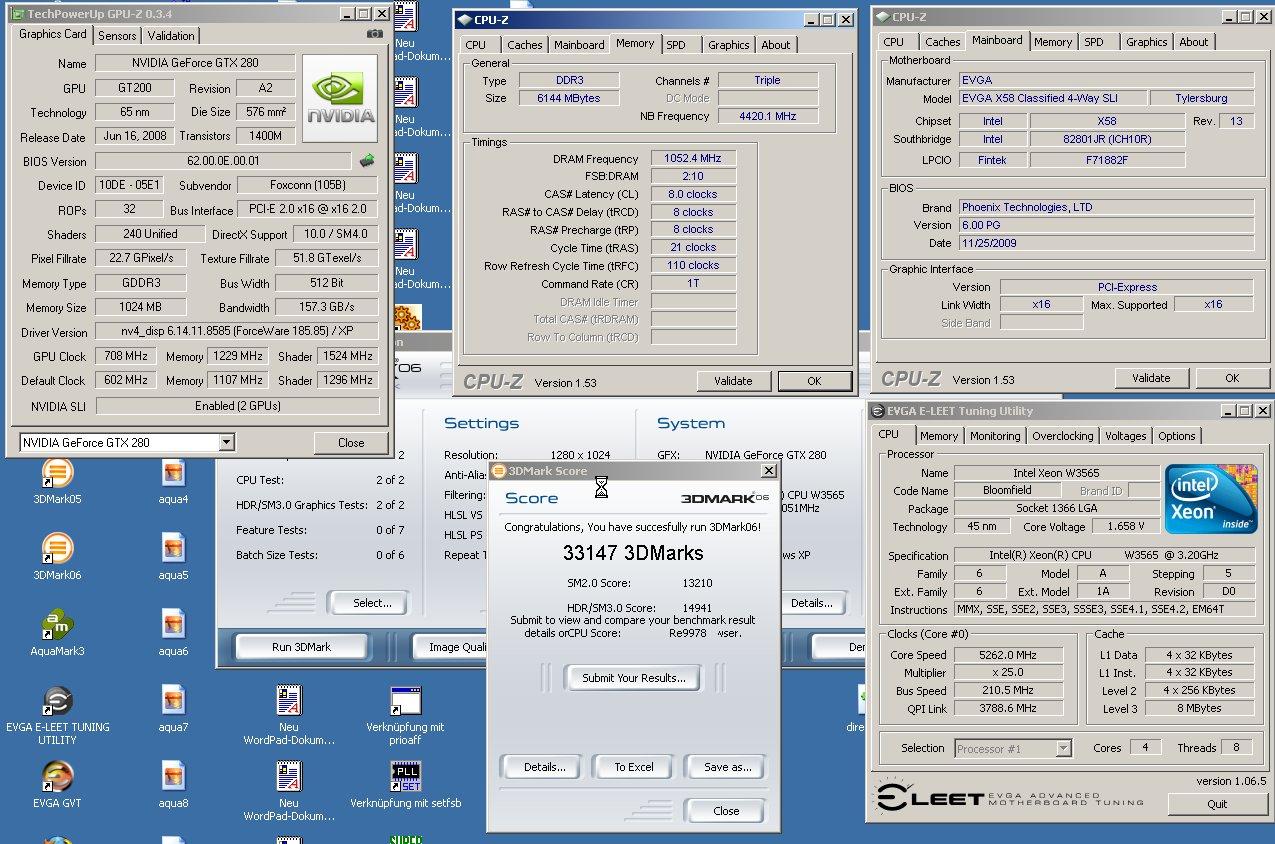Click the GPU Clock 708 MHz field
This screenshot has width=1275, height=844.
124,356
